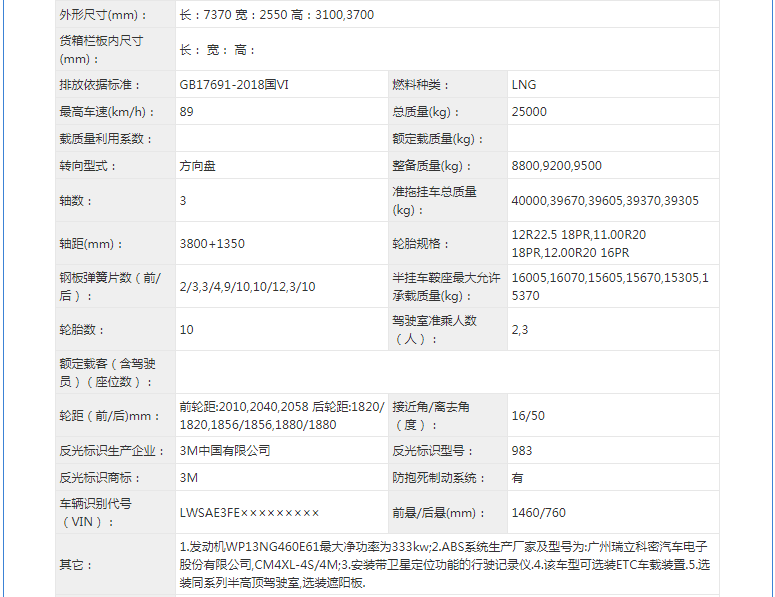
Task: Select the dimensions value 长:7370 宽:2550
Action: (x=233, y=15)
